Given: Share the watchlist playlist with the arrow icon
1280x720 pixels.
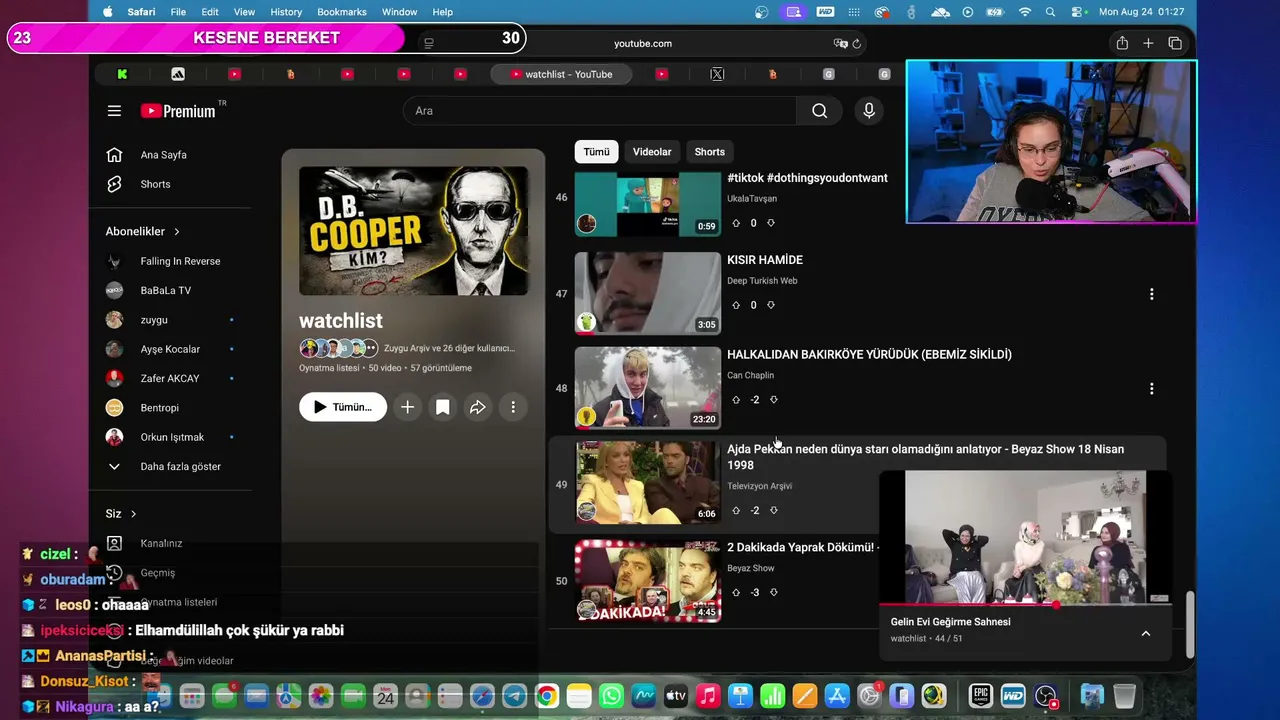Looking at the screenshot, I should (x=477, y=407).
